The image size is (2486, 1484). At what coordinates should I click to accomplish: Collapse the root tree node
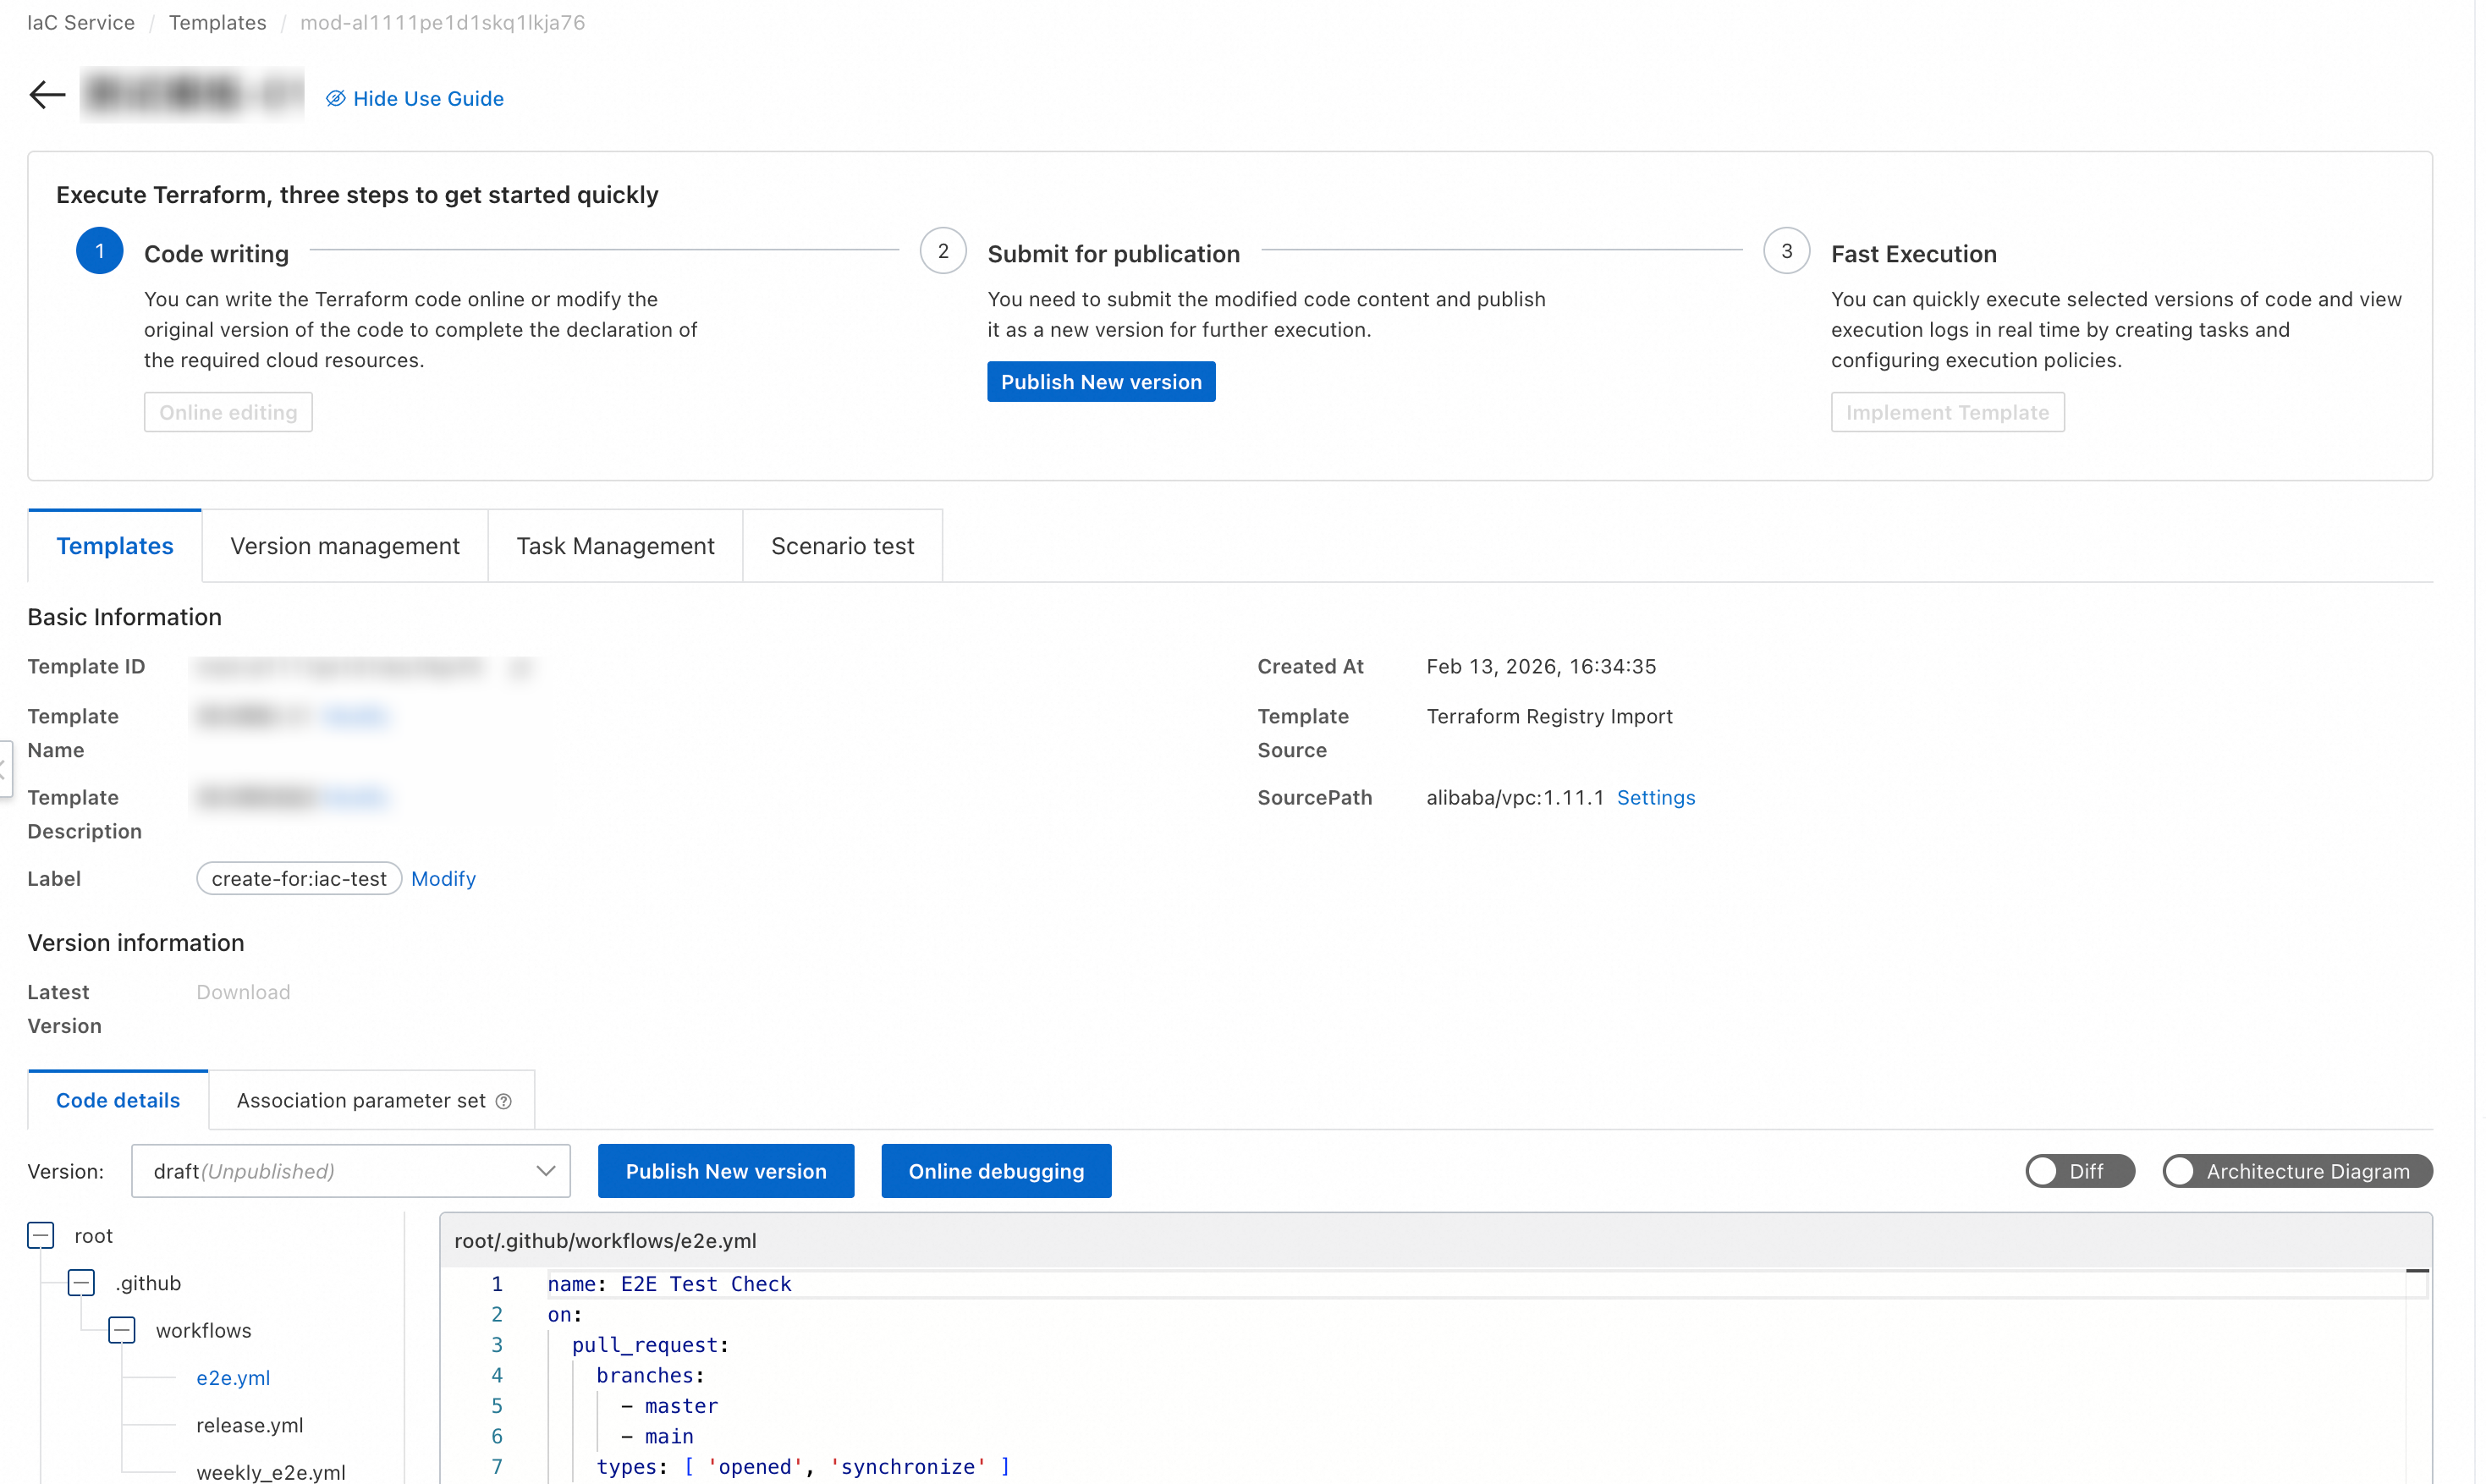click(41, 1236)
